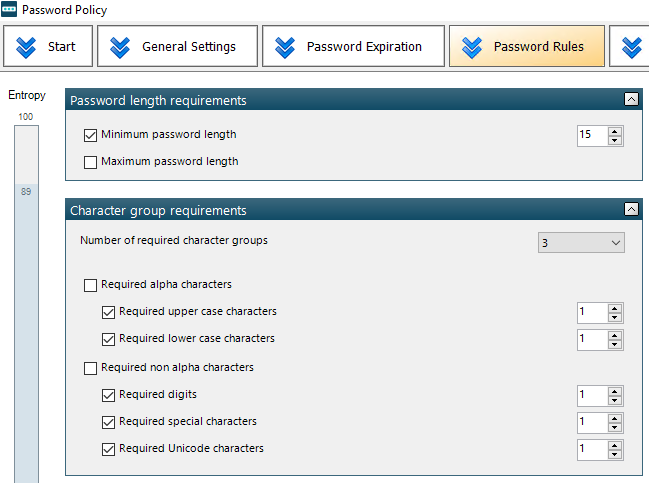Open the Password Expiration tab
The height and width of the screenshot is (483, 649).
point(353,46)
